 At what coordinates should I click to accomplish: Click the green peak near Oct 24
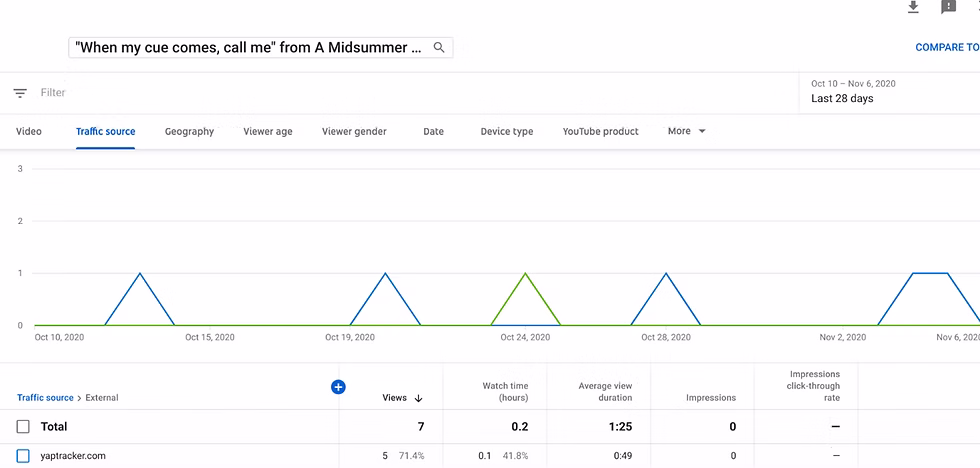pos(525,274)
